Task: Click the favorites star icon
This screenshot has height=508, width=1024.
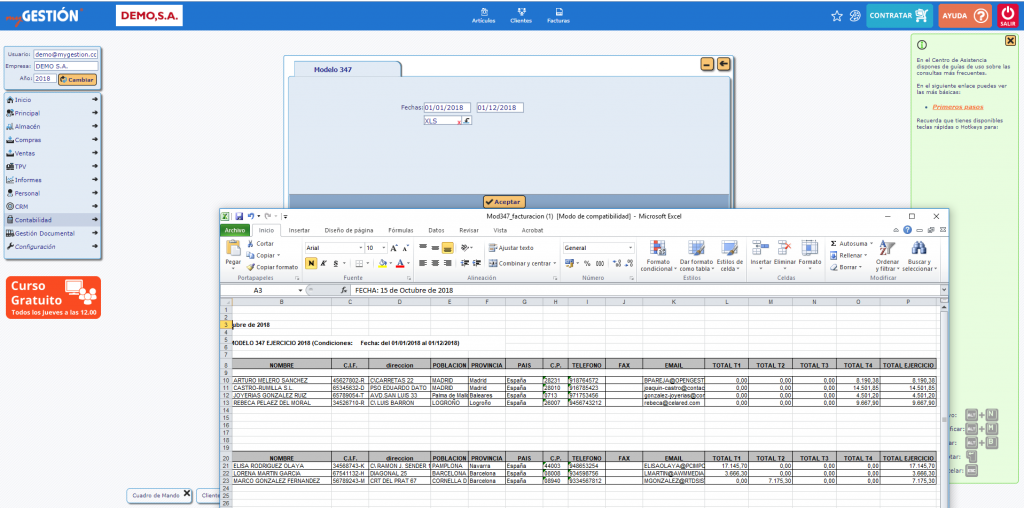Action: point(837,16)
